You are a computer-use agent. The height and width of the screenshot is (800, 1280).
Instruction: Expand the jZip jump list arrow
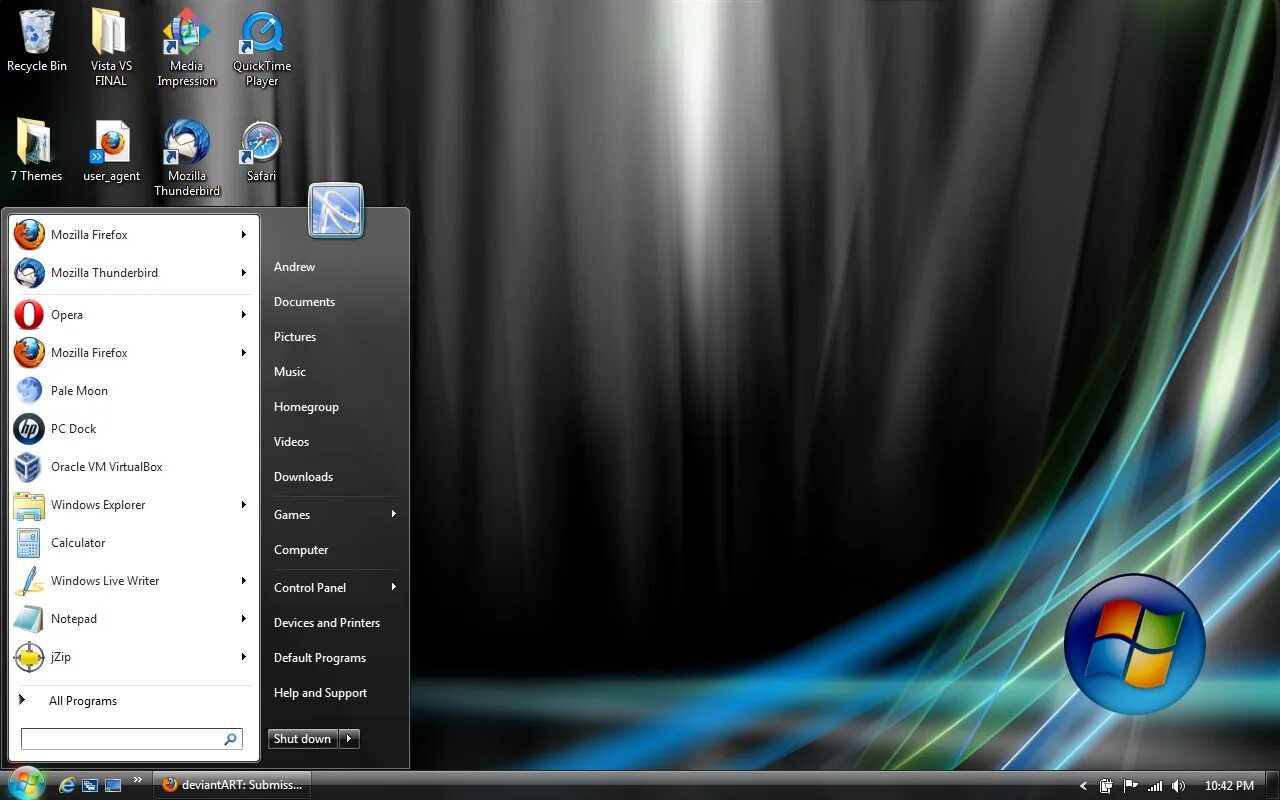click(x=243, y=657)
